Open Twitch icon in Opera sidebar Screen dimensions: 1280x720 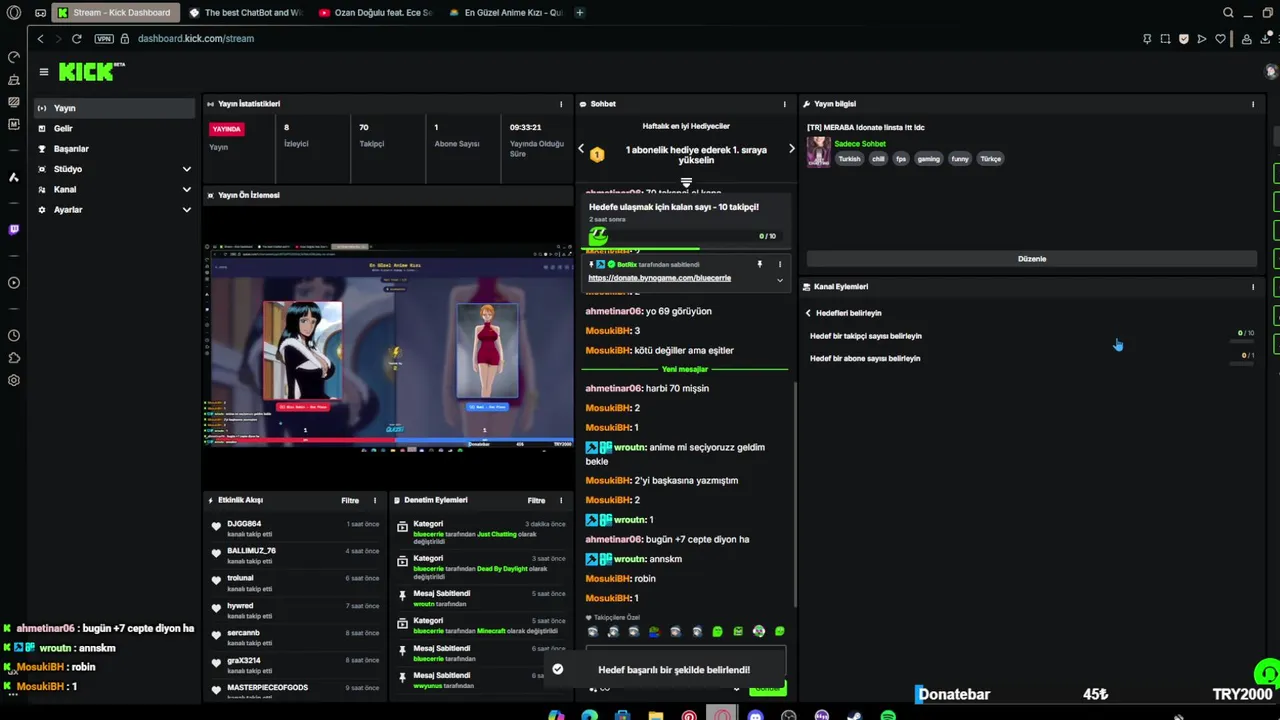click(x=14, y=230)
